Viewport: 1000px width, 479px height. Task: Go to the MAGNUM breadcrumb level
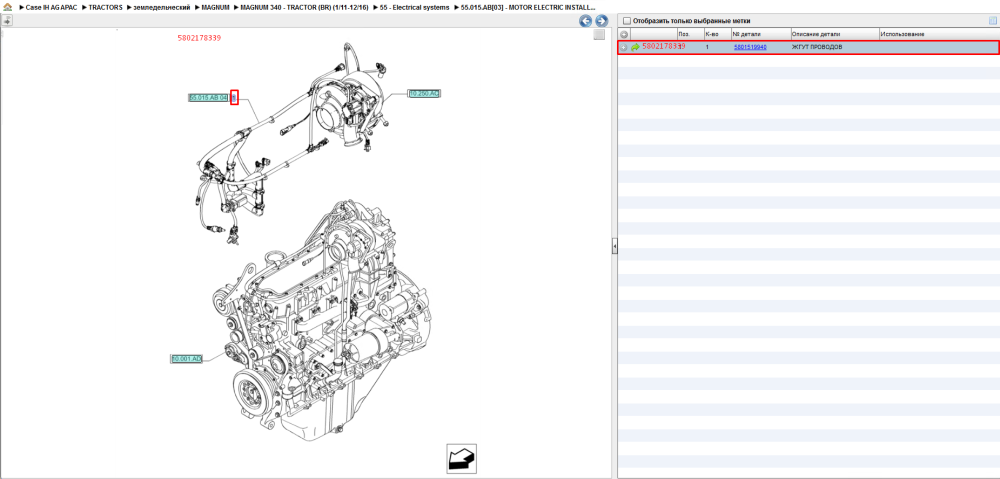(215, 7)
